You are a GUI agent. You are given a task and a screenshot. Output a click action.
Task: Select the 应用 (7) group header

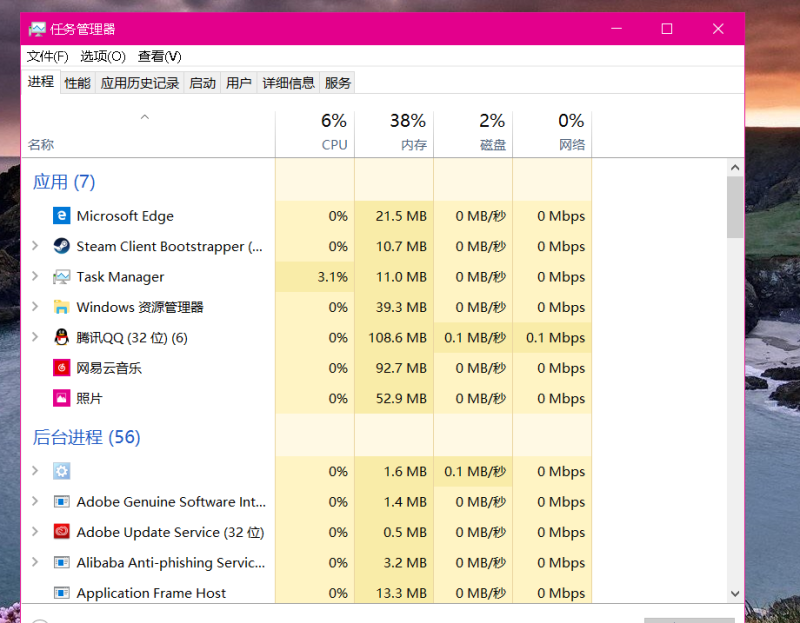[64, 182]
